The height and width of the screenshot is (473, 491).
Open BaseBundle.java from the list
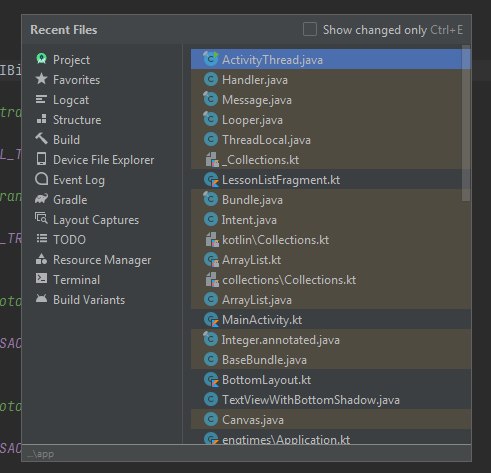click(x=330, y=359)
